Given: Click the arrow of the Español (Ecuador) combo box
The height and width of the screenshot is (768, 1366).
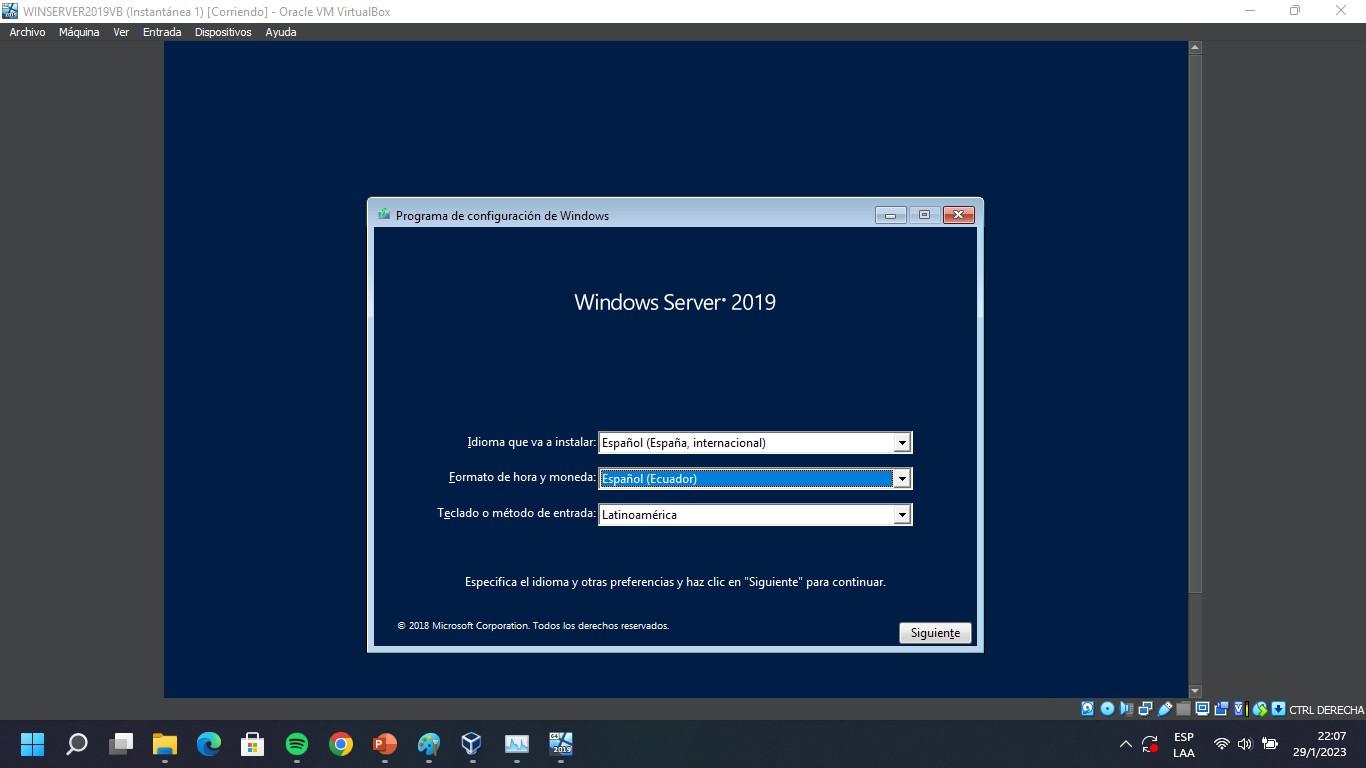Looking at the screenshot, I should click(902, 478).
